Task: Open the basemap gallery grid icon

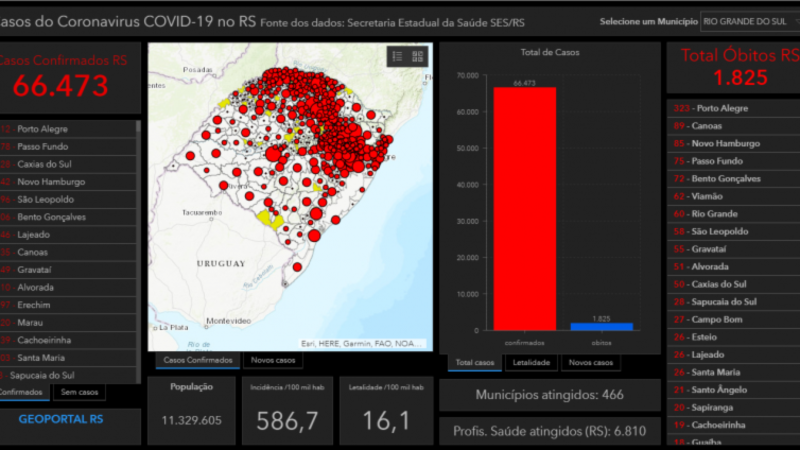Action: (x=418, y=56)
